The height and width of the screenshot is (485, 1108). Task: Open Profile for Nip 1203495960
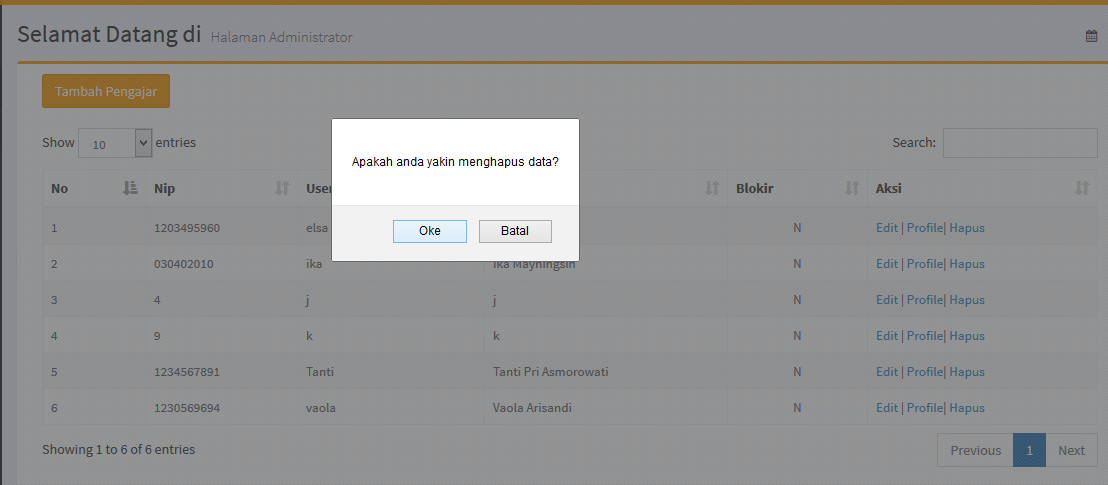(925, 228)
